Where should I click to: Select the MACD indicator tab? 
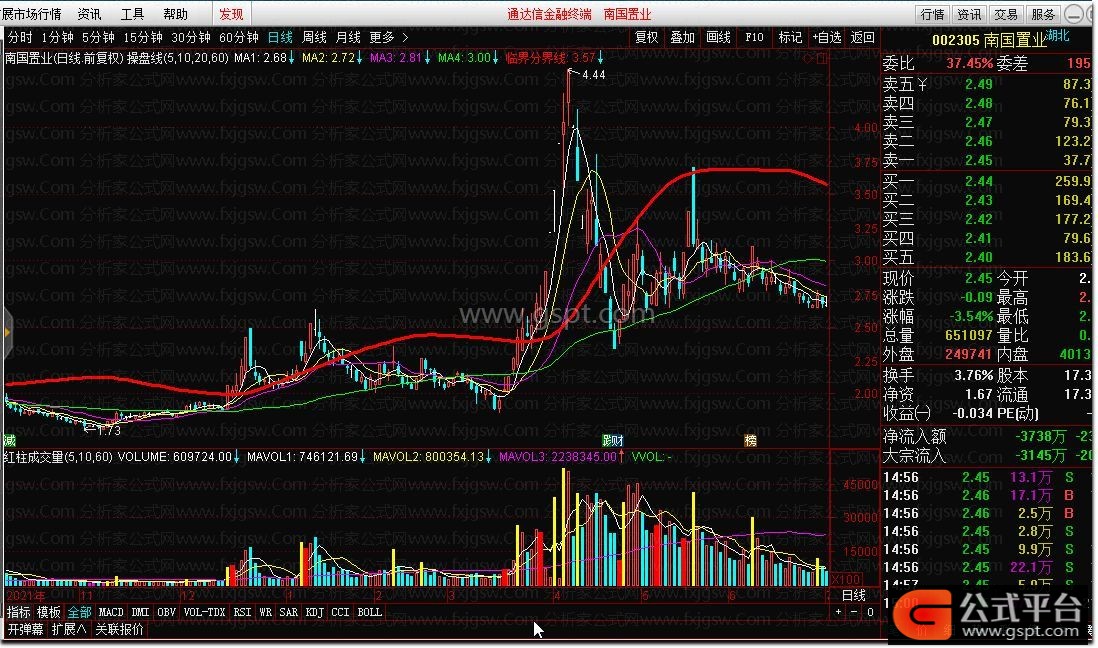pos(111,612)
